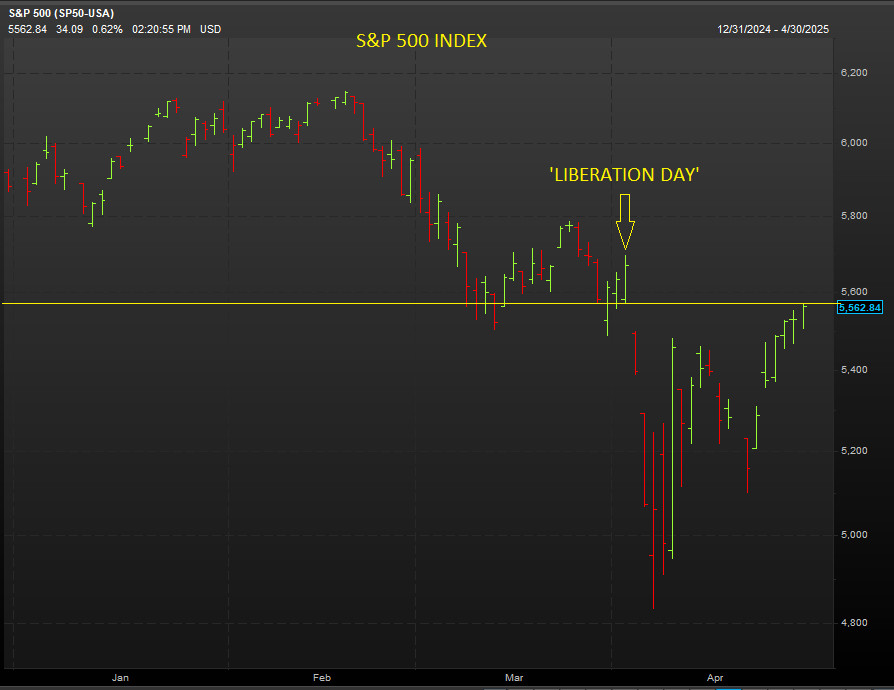Click the 02:20:55 PM timestamp

click(161, 29)
